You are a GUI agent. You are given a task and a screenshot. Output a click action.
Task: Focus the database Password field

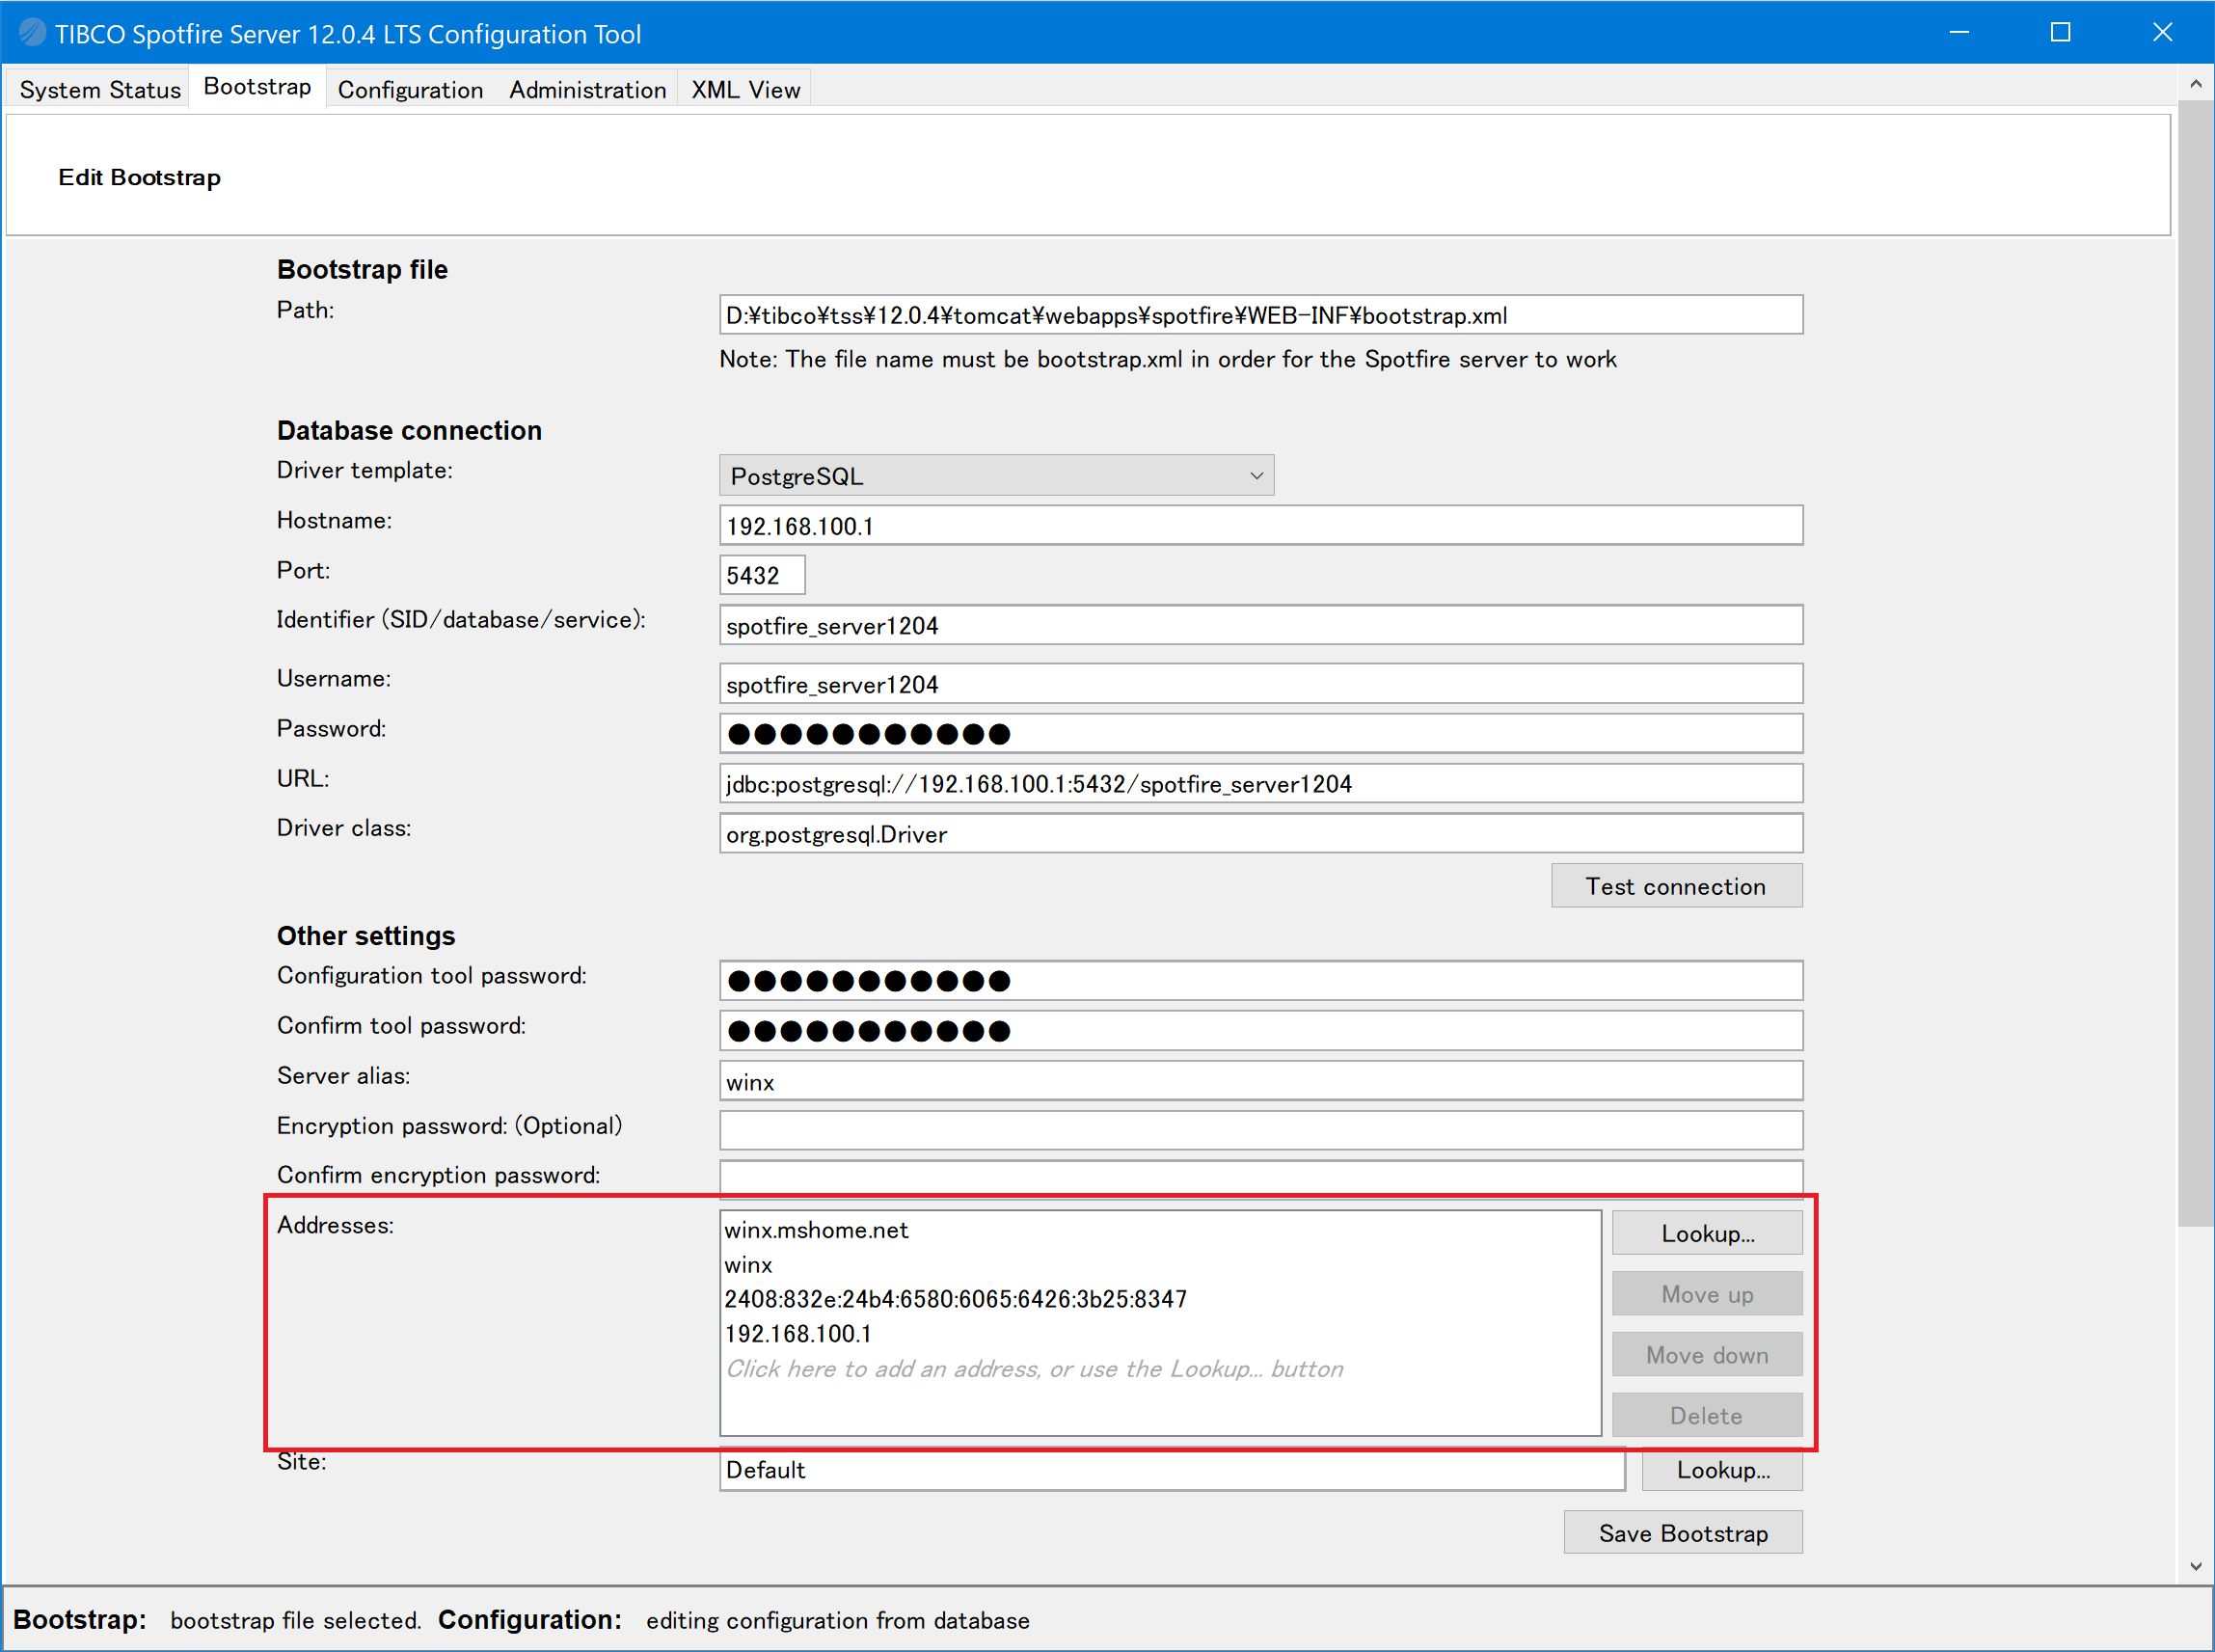pyautogui.click(x=1260, y=733)
